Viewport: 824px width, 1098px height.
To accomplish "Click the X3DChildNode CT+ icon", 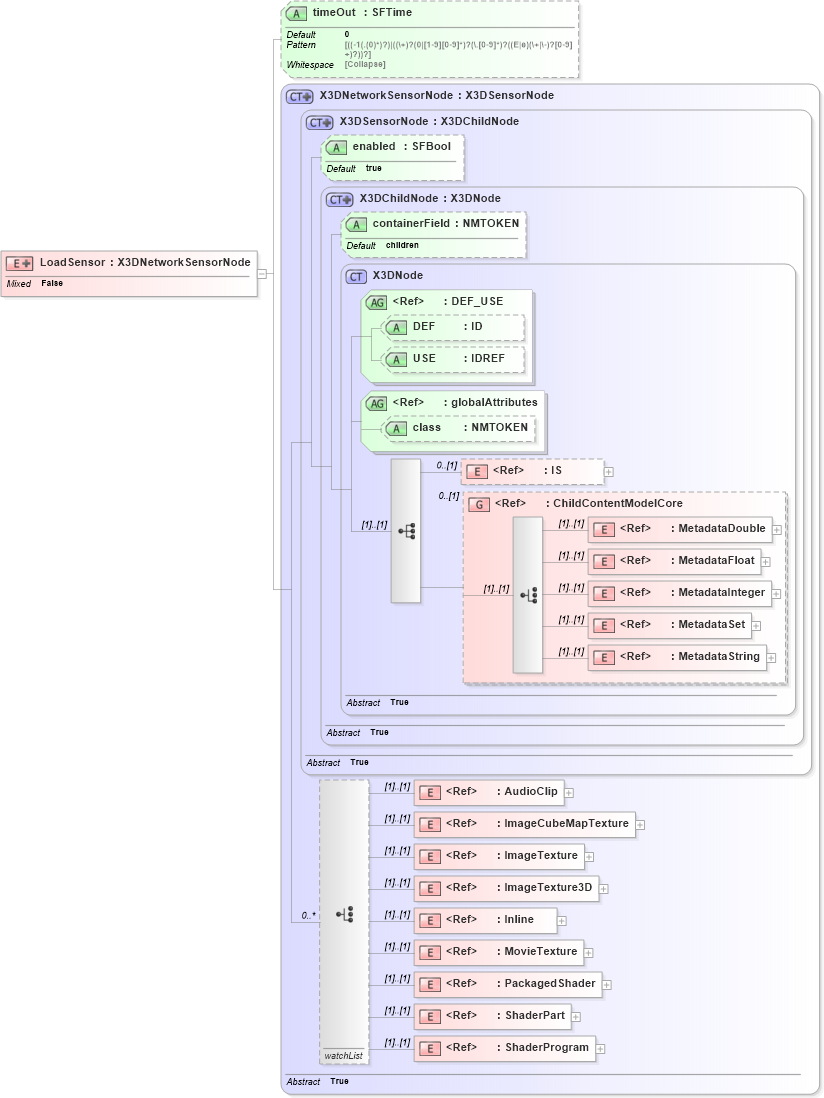I will click(x=340, y=200).
